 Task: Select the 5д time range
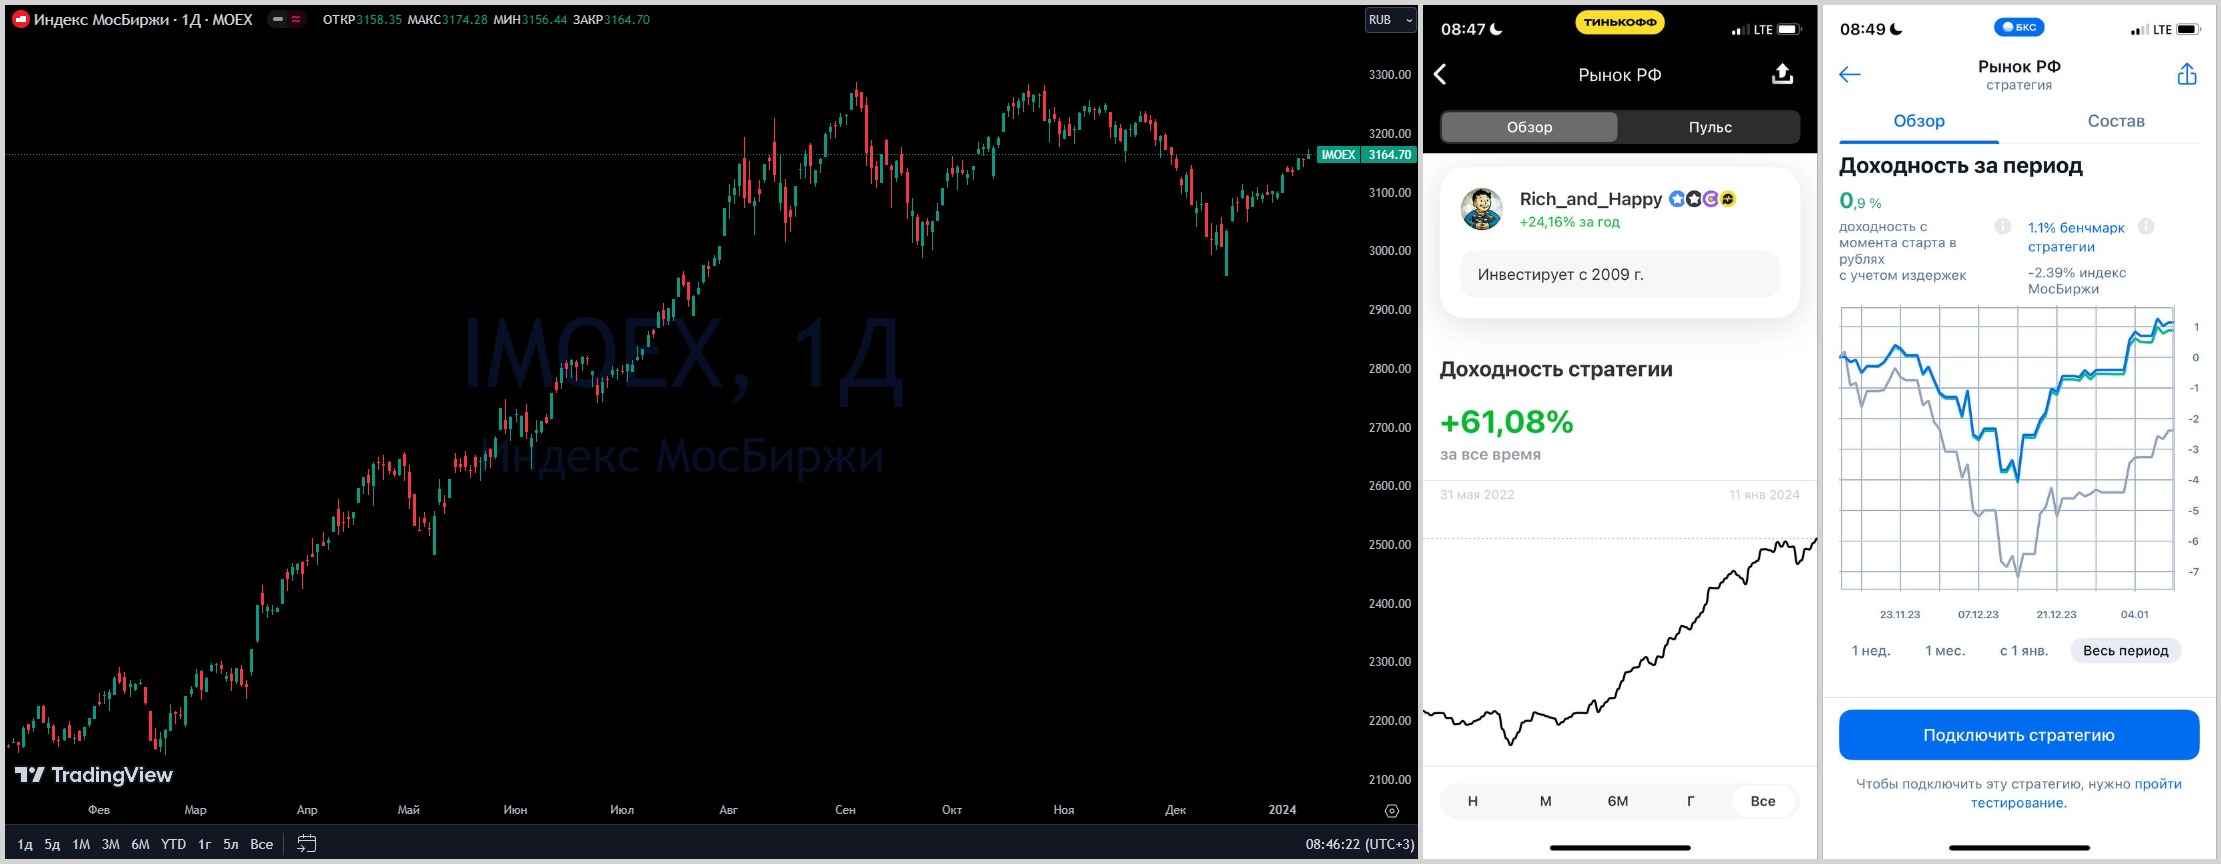(52, 844)
